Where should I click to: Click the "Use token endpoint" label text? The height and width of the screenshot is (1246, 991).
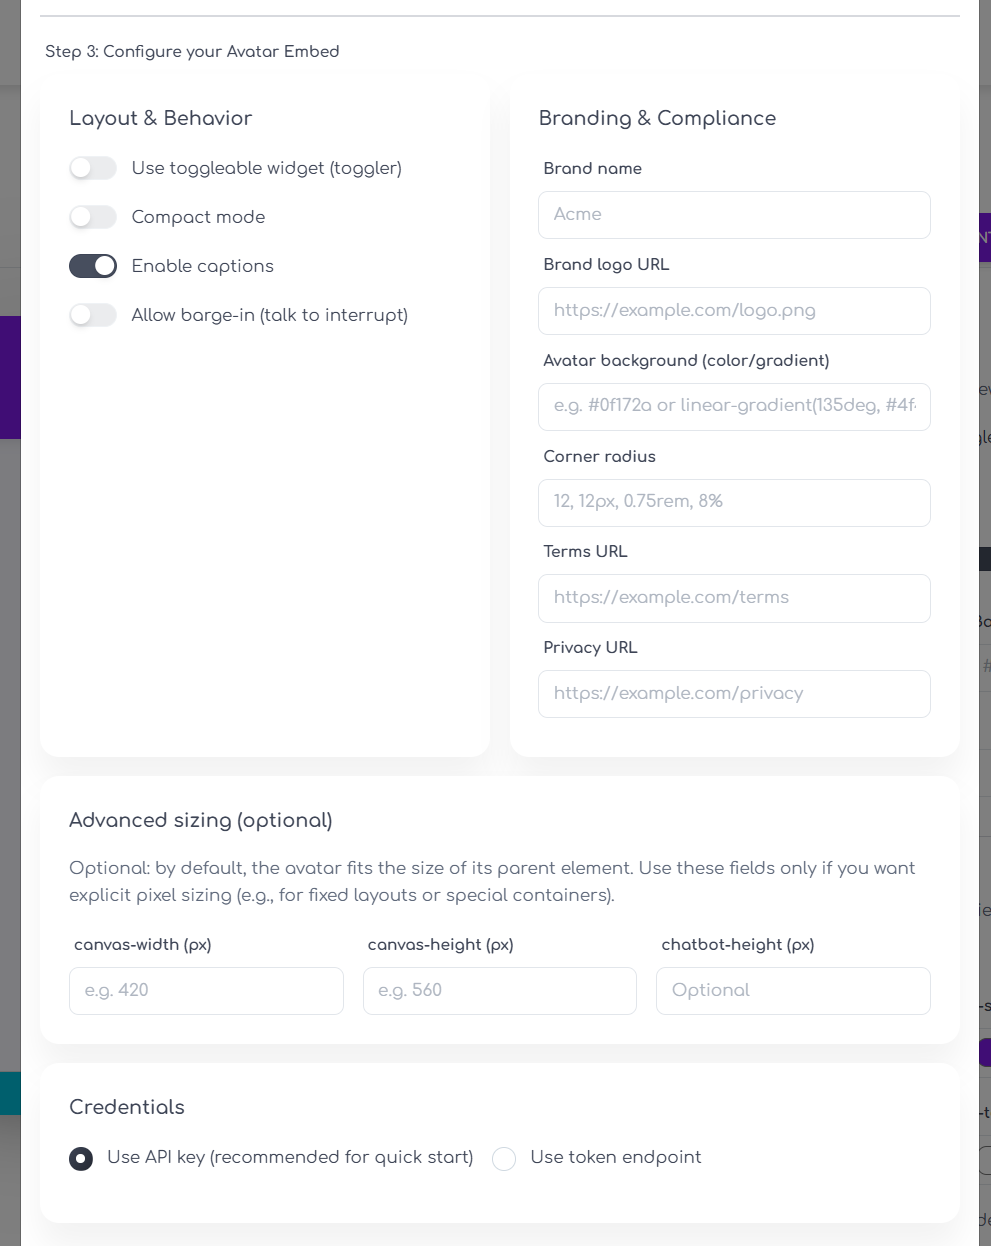click(x=615, y=1157)
